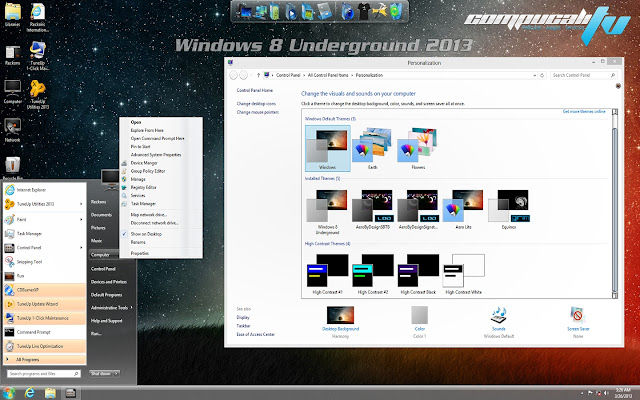Click Internet Explorer on the taskbar
The image size is (640, 400).
29,393
